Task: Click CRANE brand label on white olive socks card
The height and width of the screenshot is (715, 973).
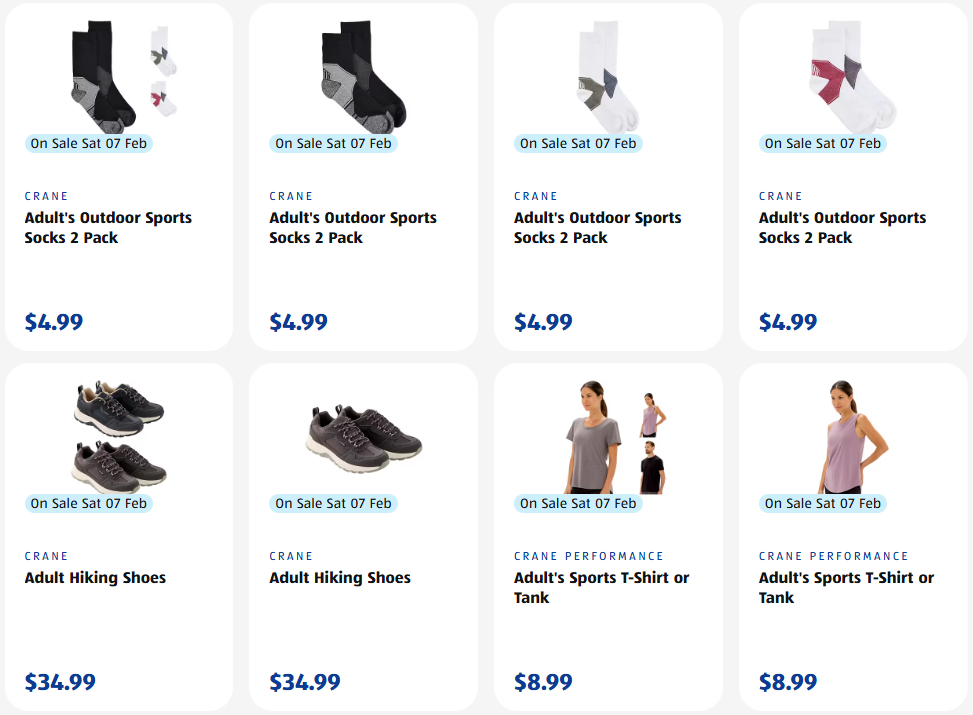Action: tap(536, 196)
